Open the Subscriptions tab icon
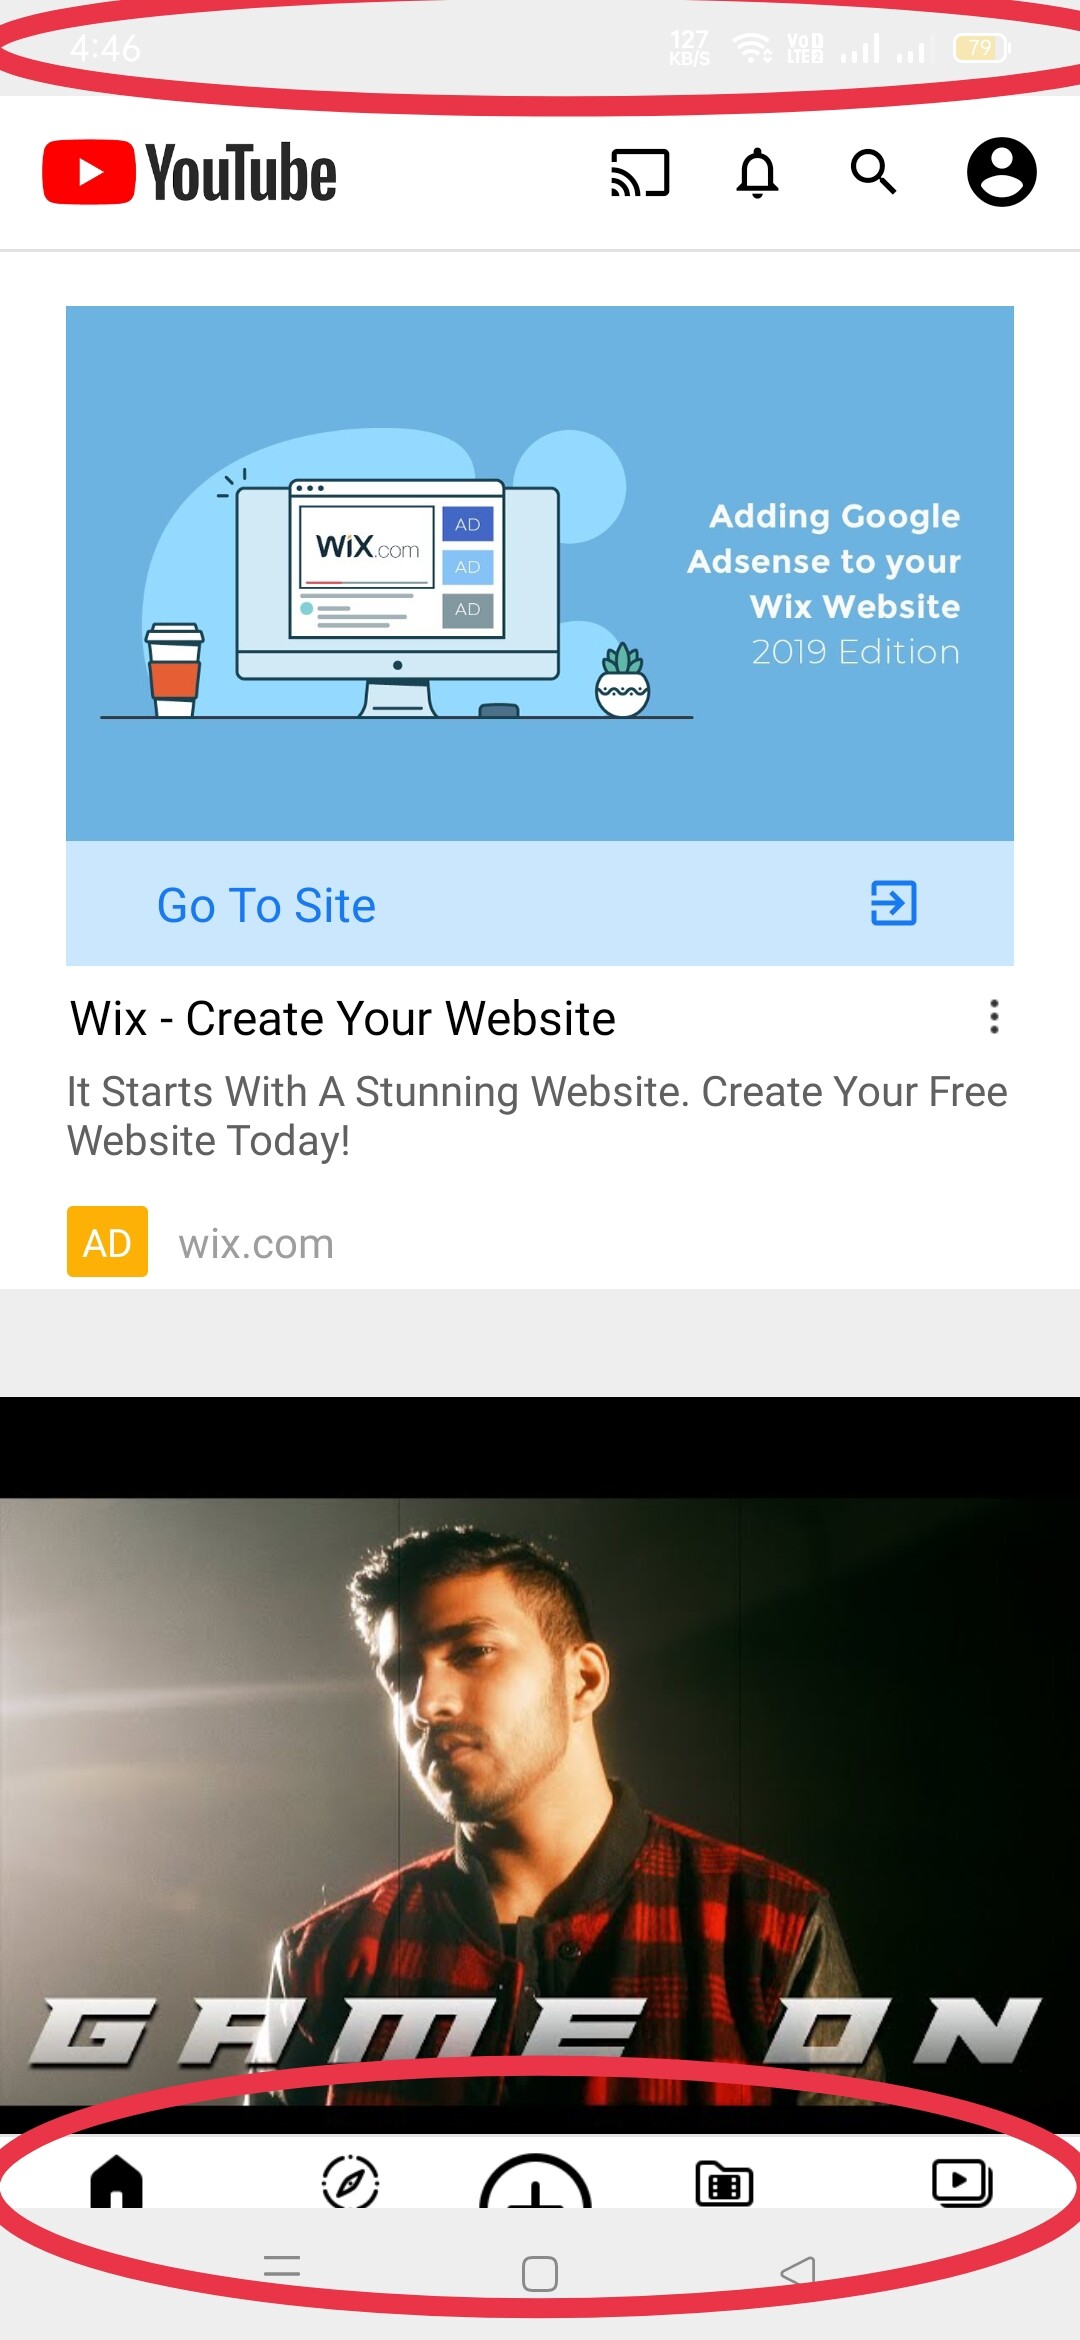The image size is (1080, 2340). [724, 2183]
